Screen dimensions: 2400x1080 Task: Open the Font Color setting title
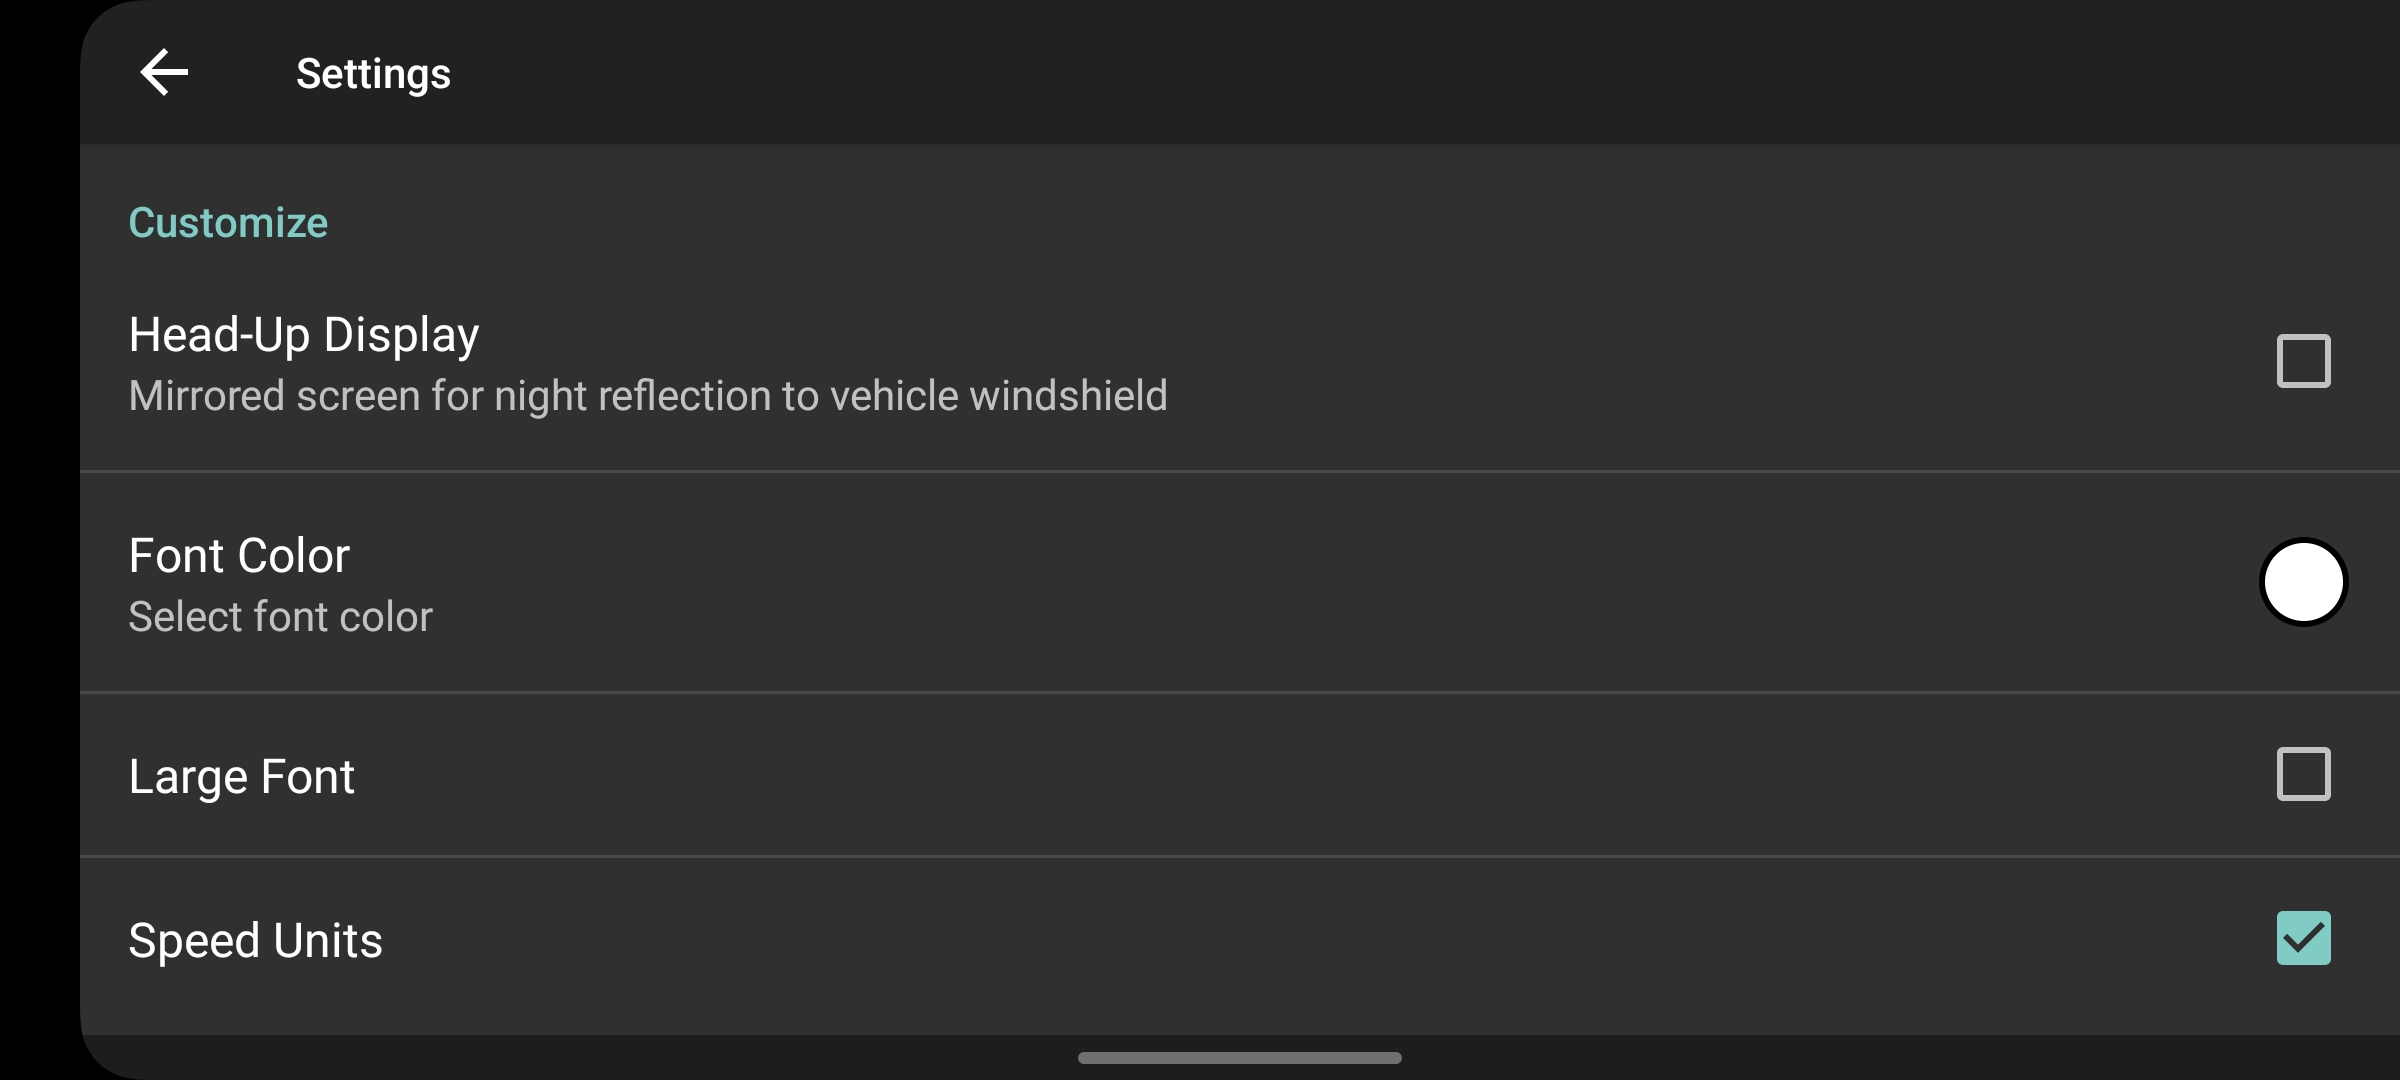click(x=239, y=556)
